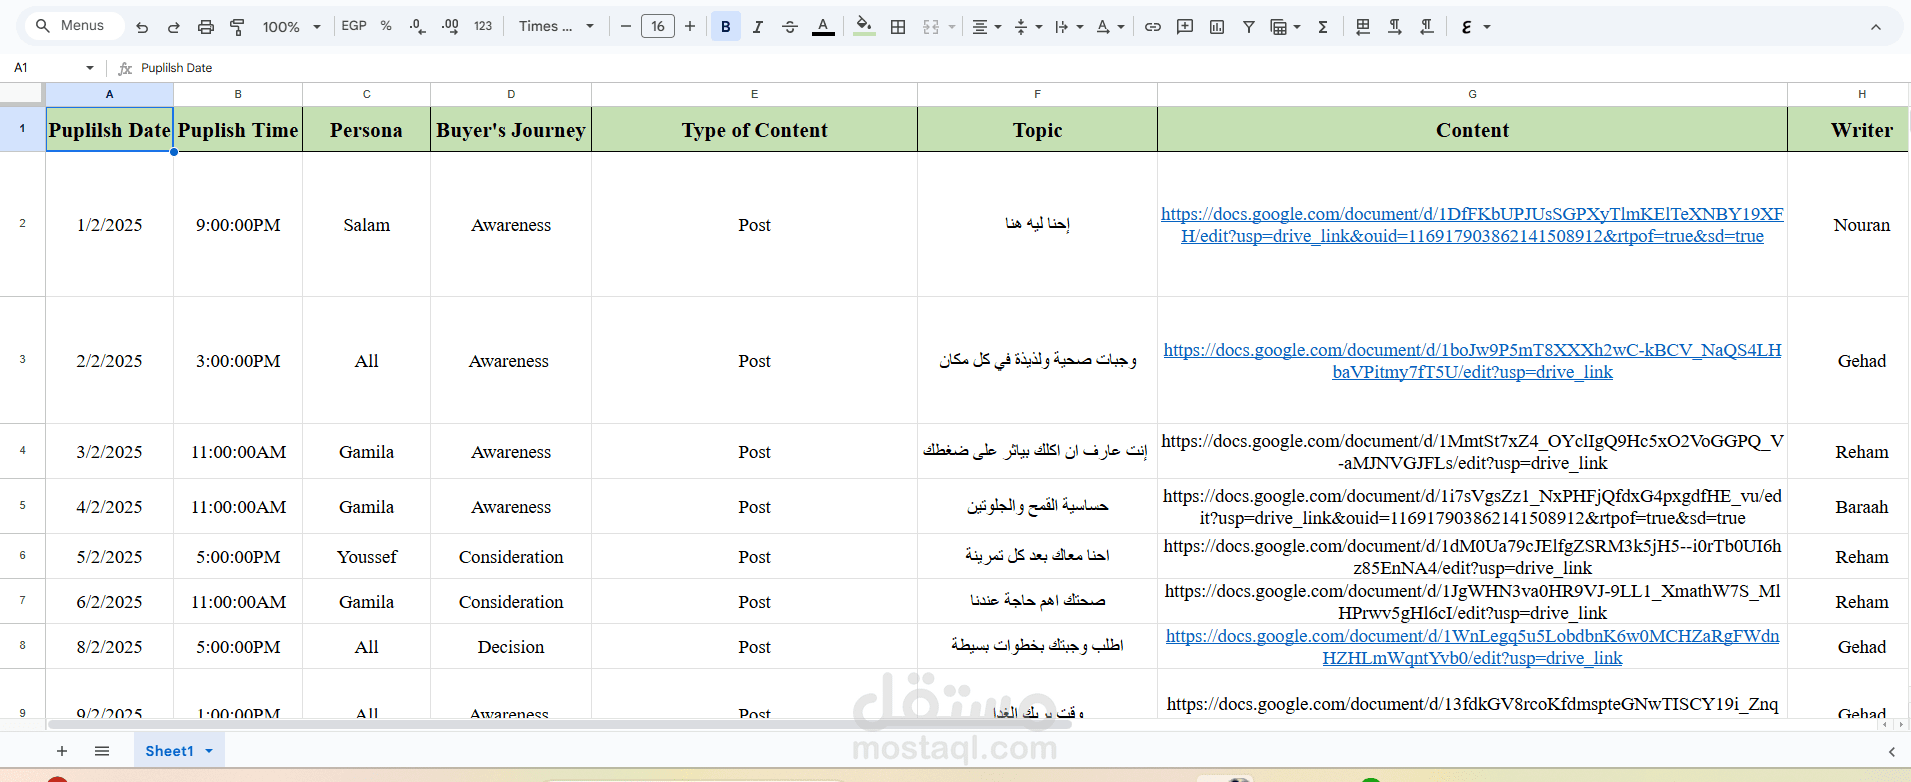Collapse side panel chevron at bottom right
The height and width of the screenshot is (782, 1911).
[1891, 752]
